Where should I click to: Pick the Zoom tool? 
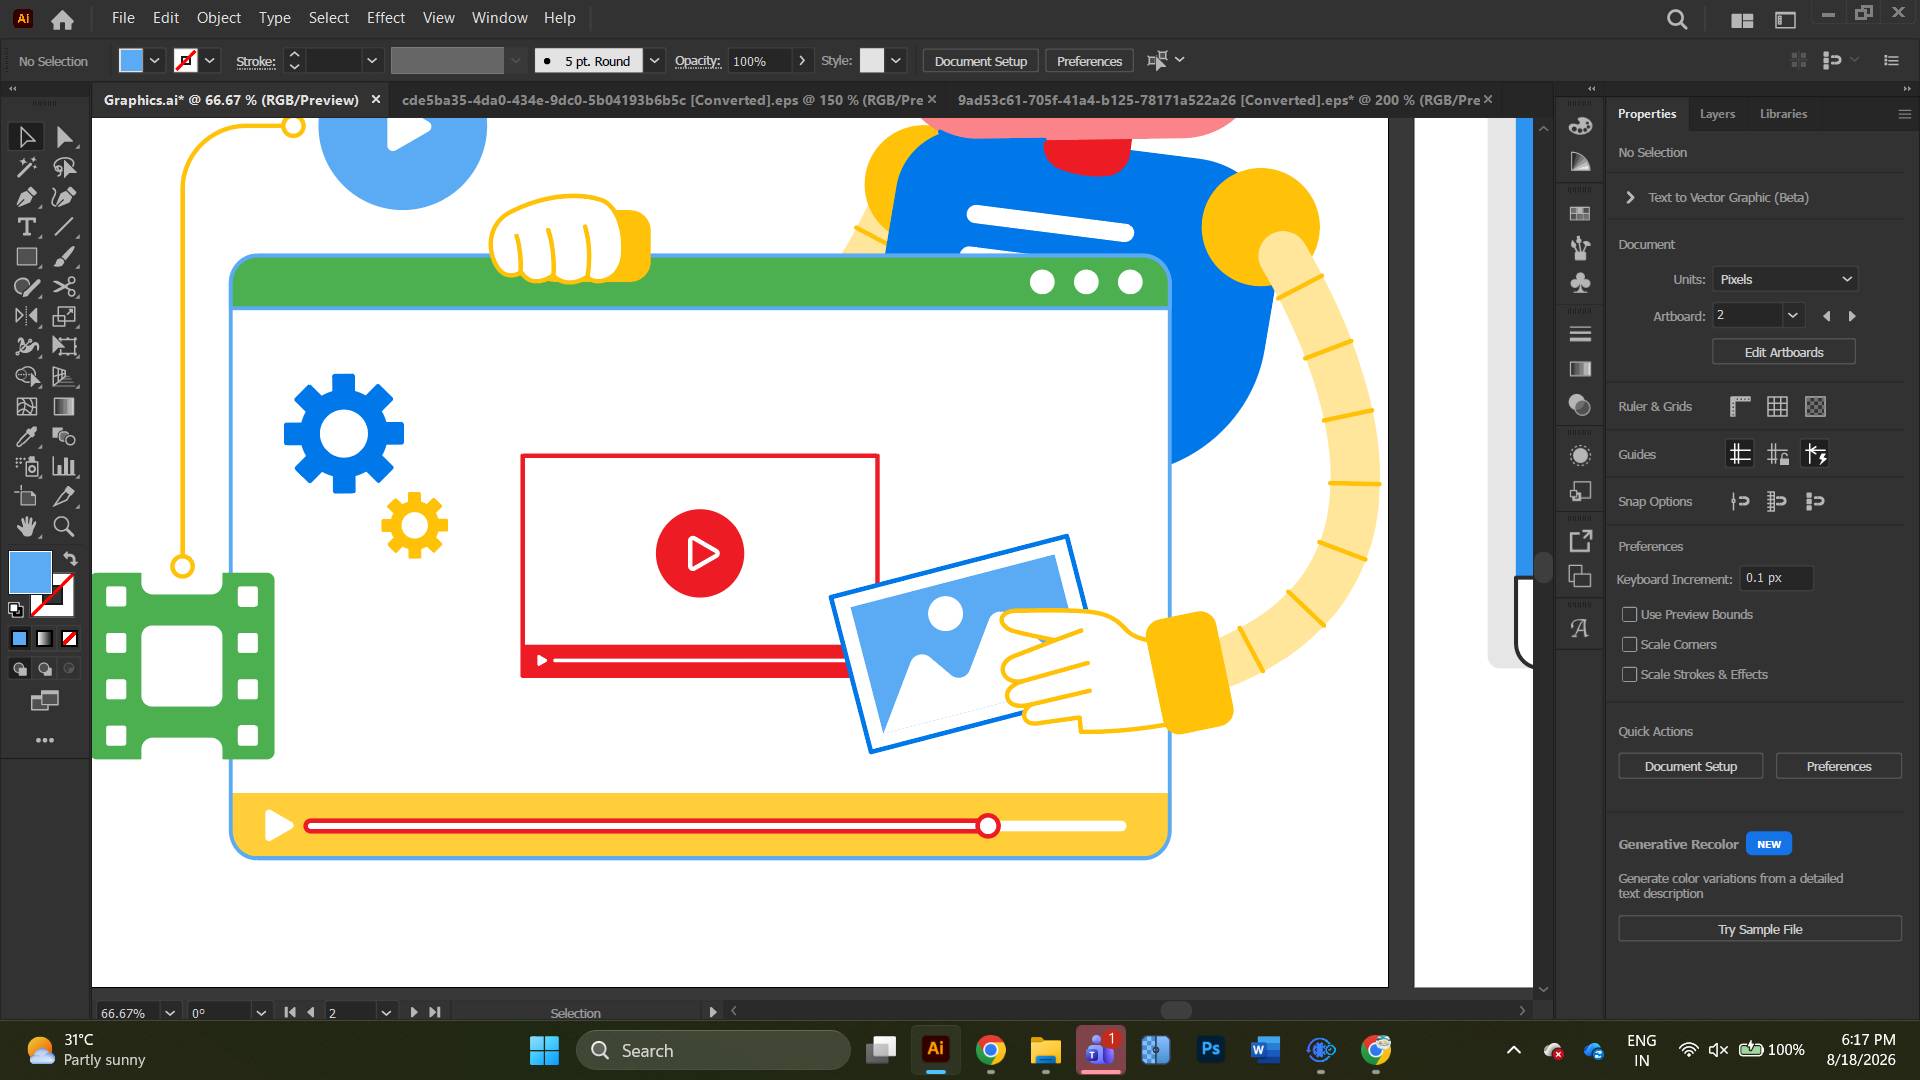(64, 527)
